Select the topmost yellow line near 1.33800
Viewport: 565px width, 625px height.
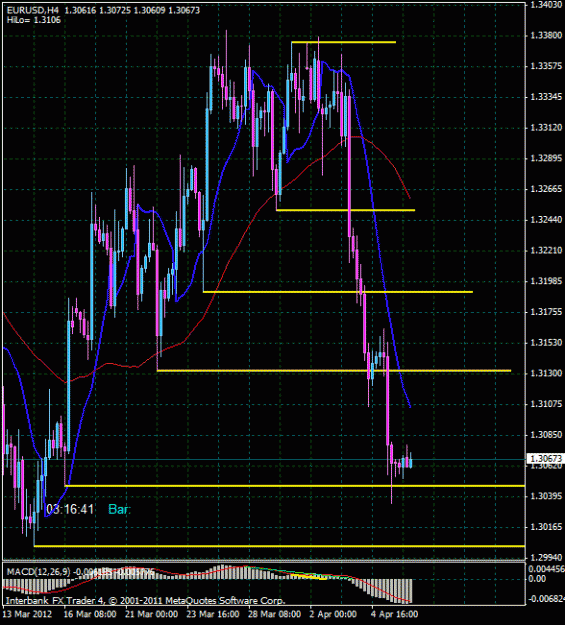click(343, 42)
